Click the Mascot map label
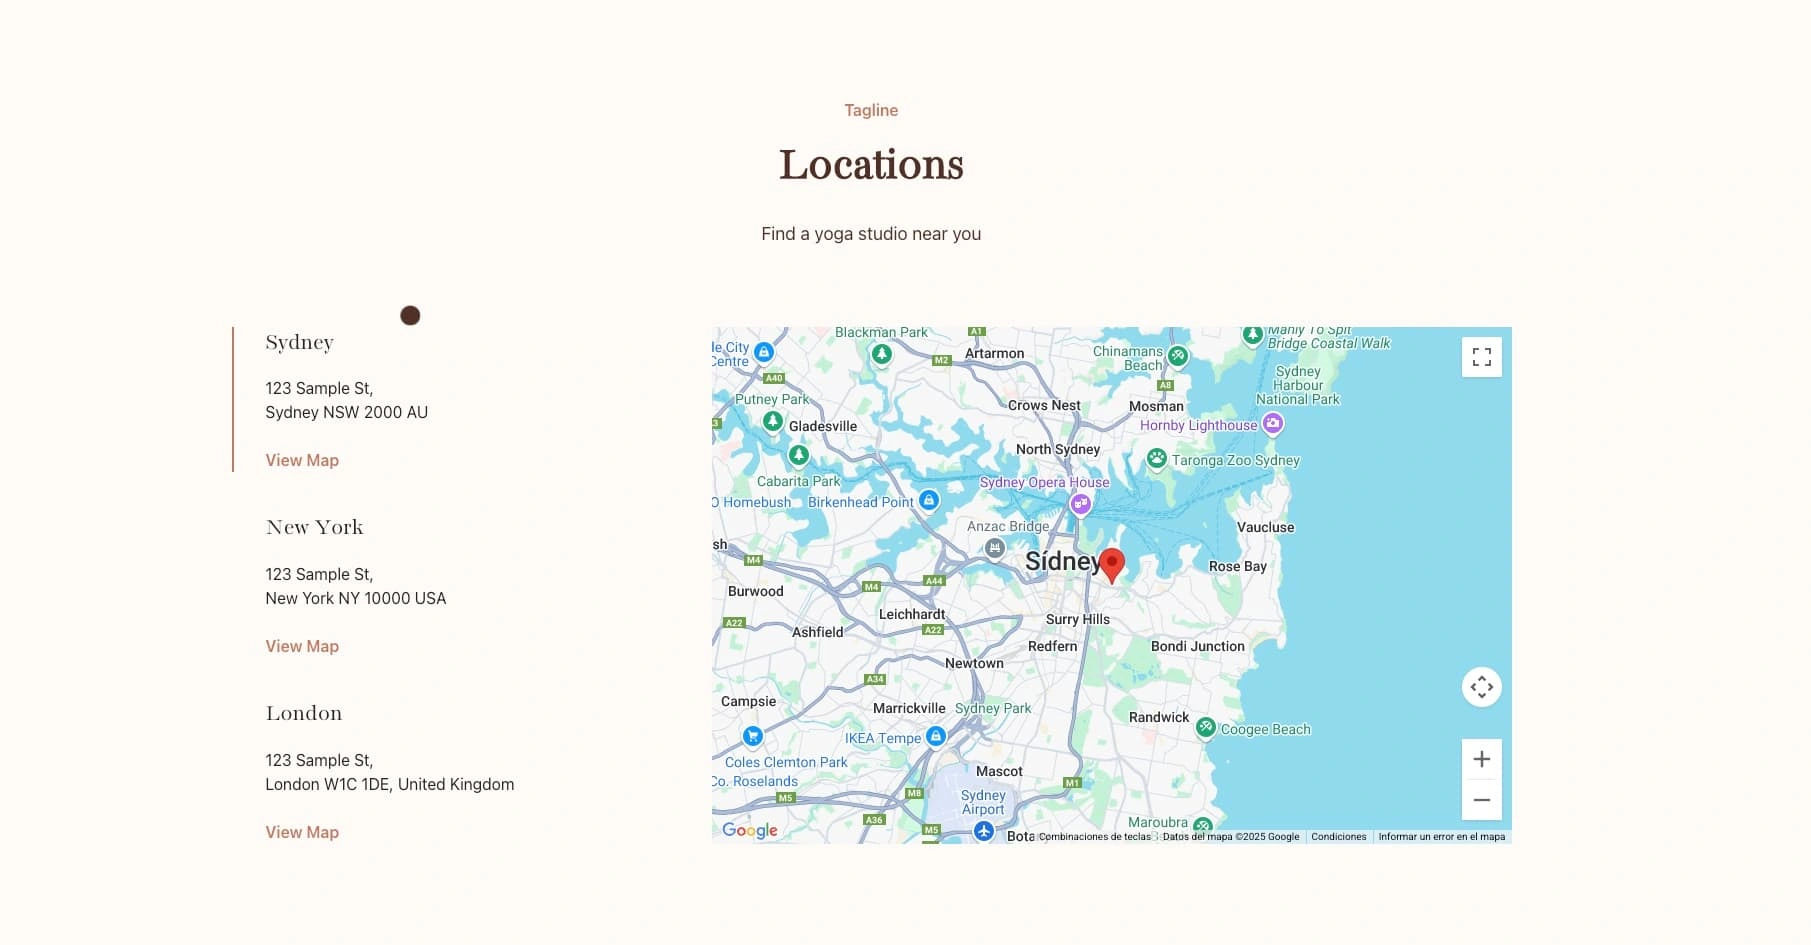The width and height of the screenshot is (1811, 945). point(999,771)
